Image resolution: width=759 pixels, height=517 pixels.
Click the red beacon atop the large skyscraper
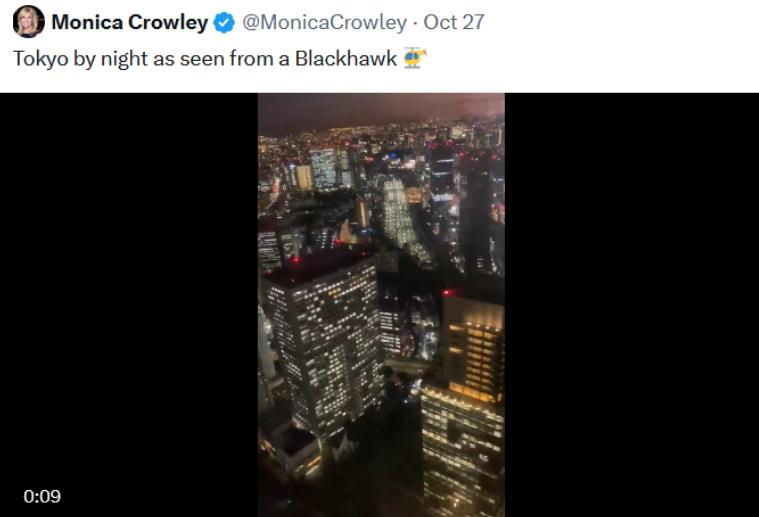pos(295,260)
